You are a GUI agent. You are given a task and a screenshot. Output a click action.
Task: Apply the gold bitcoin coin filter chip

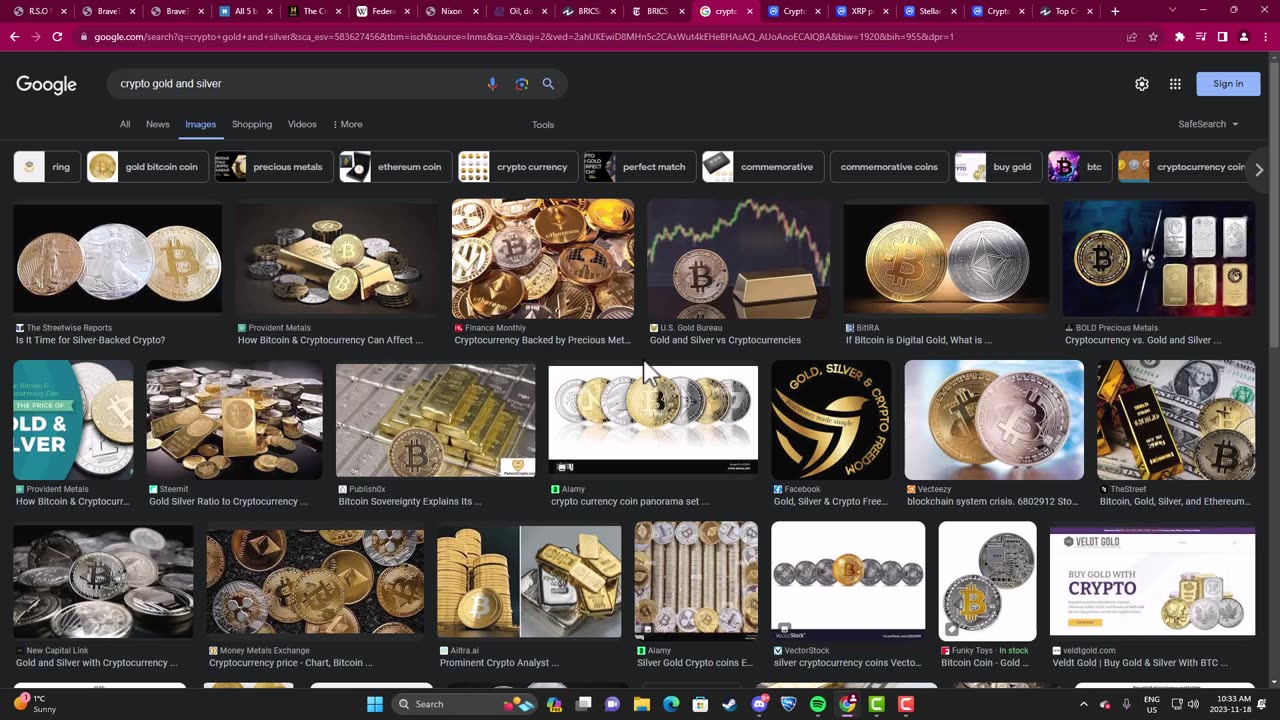(x=148, y=167)
